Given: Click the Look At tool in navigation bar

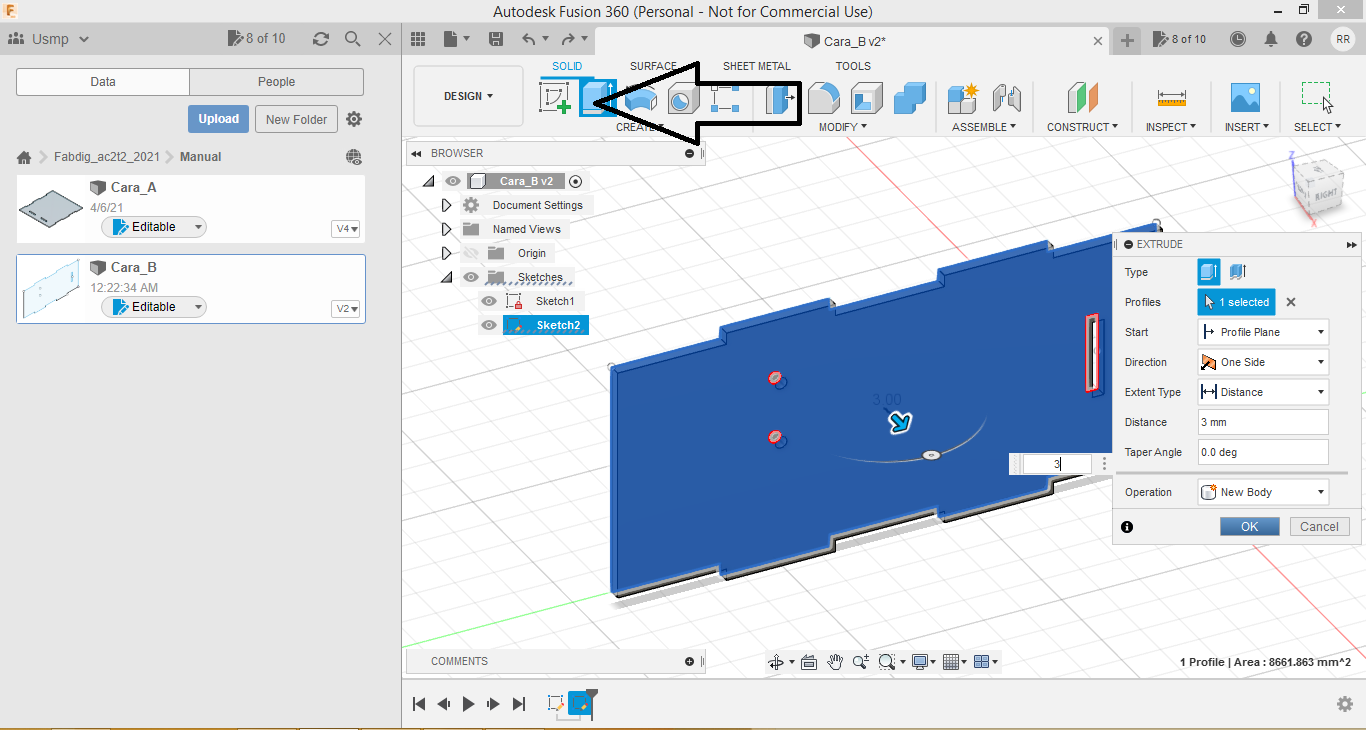Looking at the screenshot, I should point(809,662).
